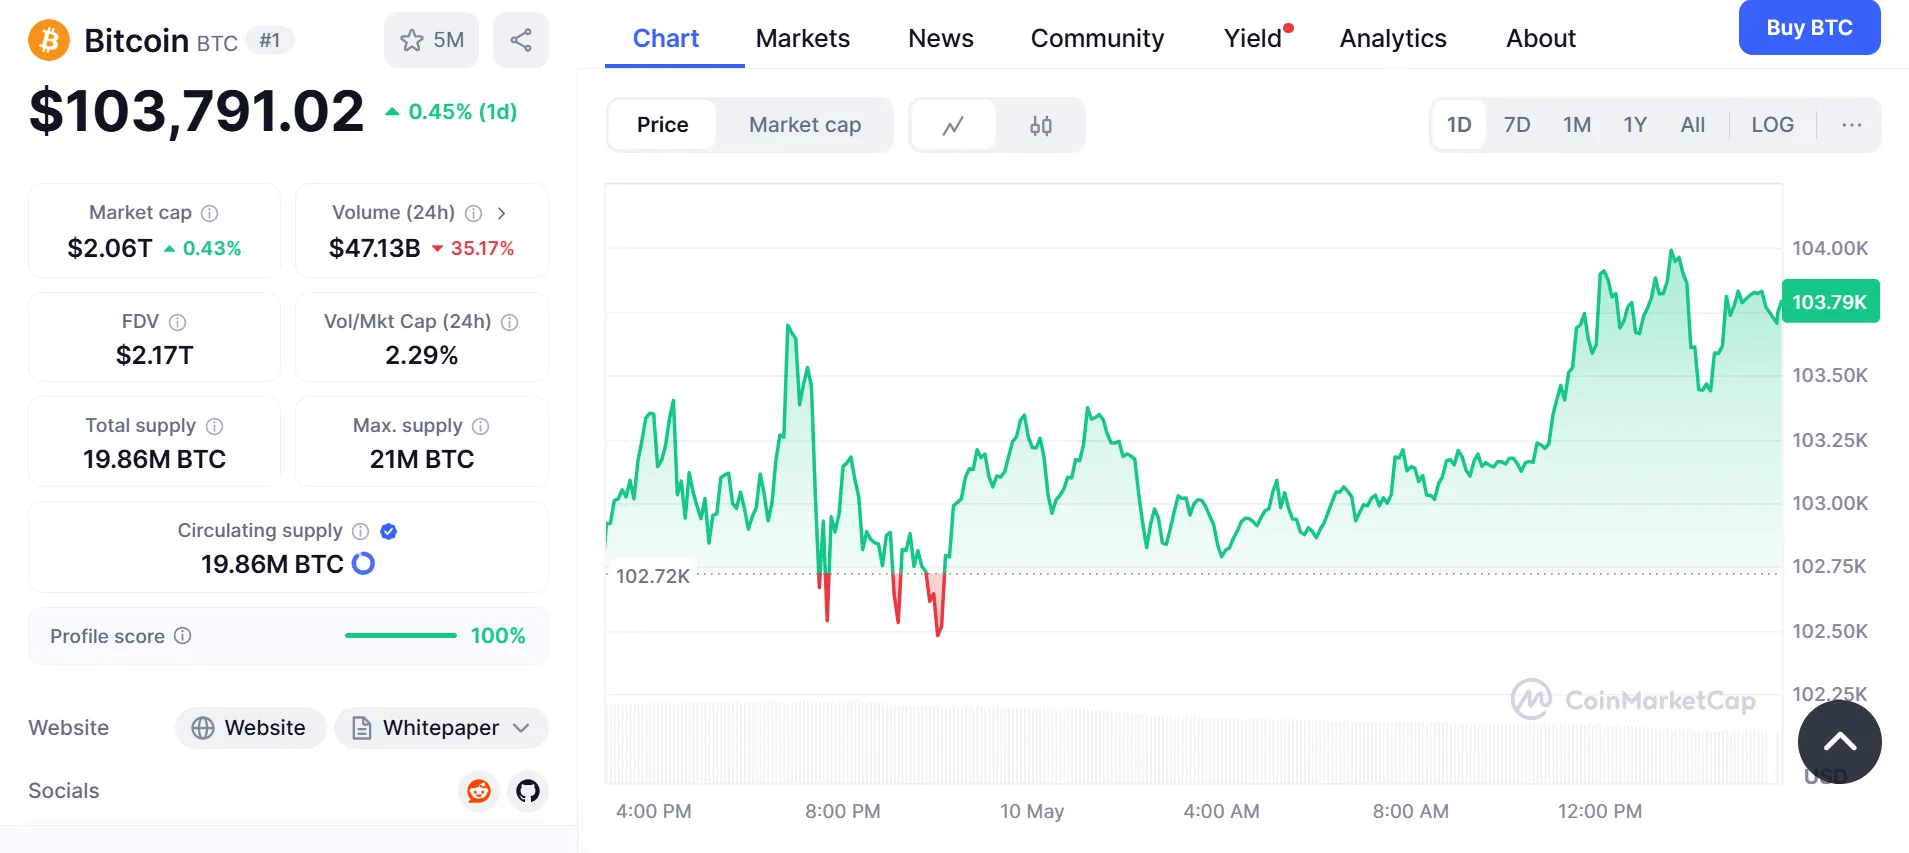Click the 10 May date axis label
This screenshot has width=1909, height=853.
1032,811
